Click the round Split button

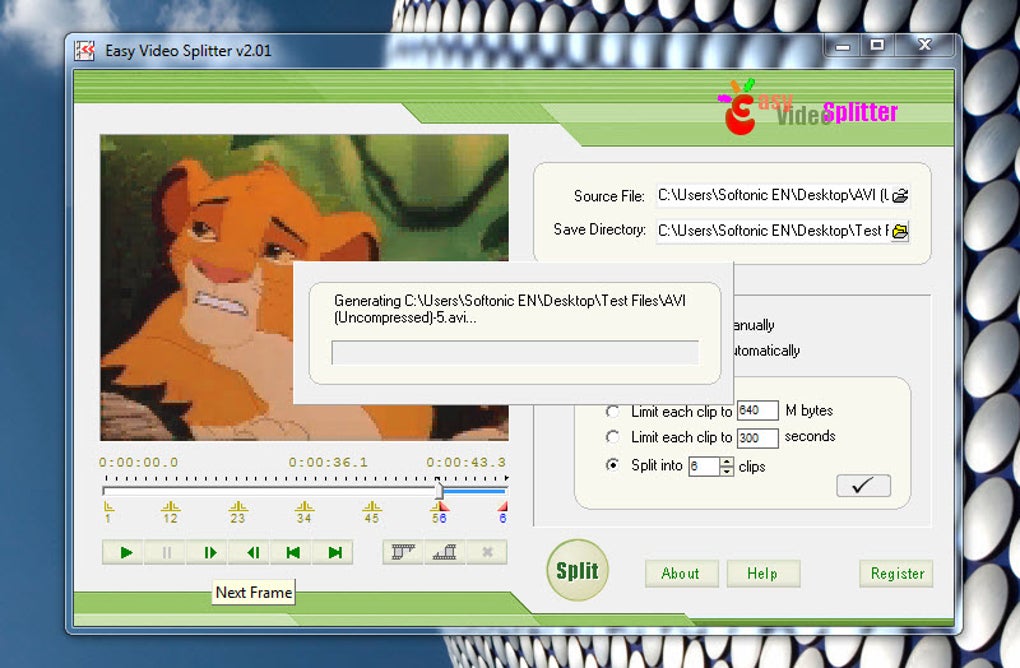(x=577, y=570)
